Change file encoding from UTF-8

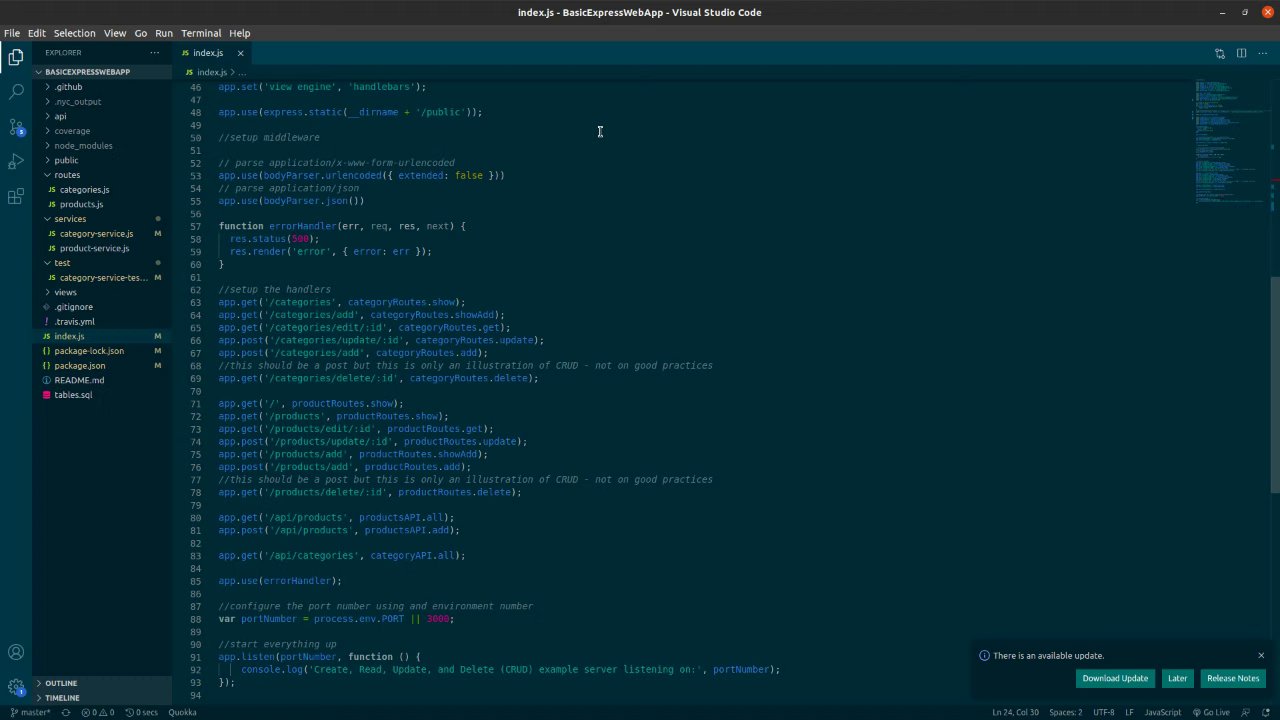pos(1104,712)
